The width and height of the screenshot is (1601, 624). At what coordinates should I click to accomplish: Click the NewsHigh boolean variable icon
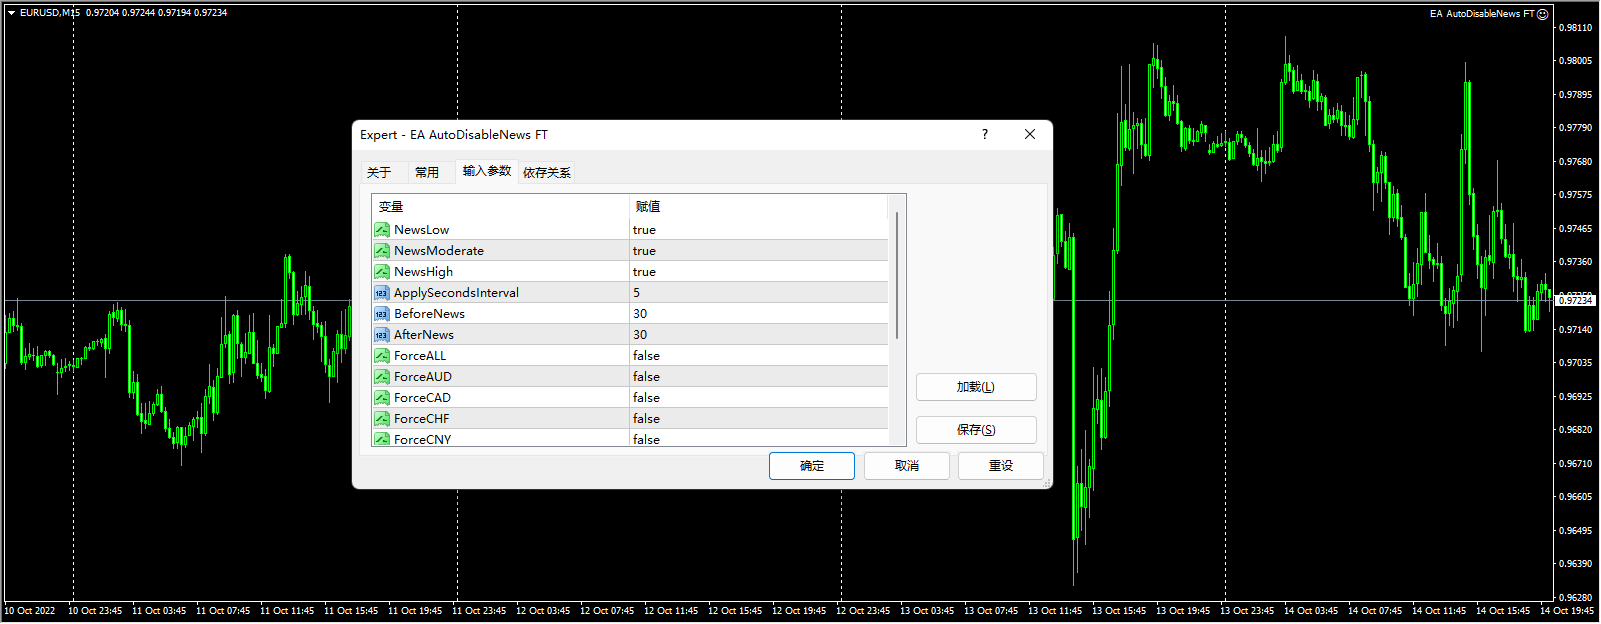click(382, 272)
